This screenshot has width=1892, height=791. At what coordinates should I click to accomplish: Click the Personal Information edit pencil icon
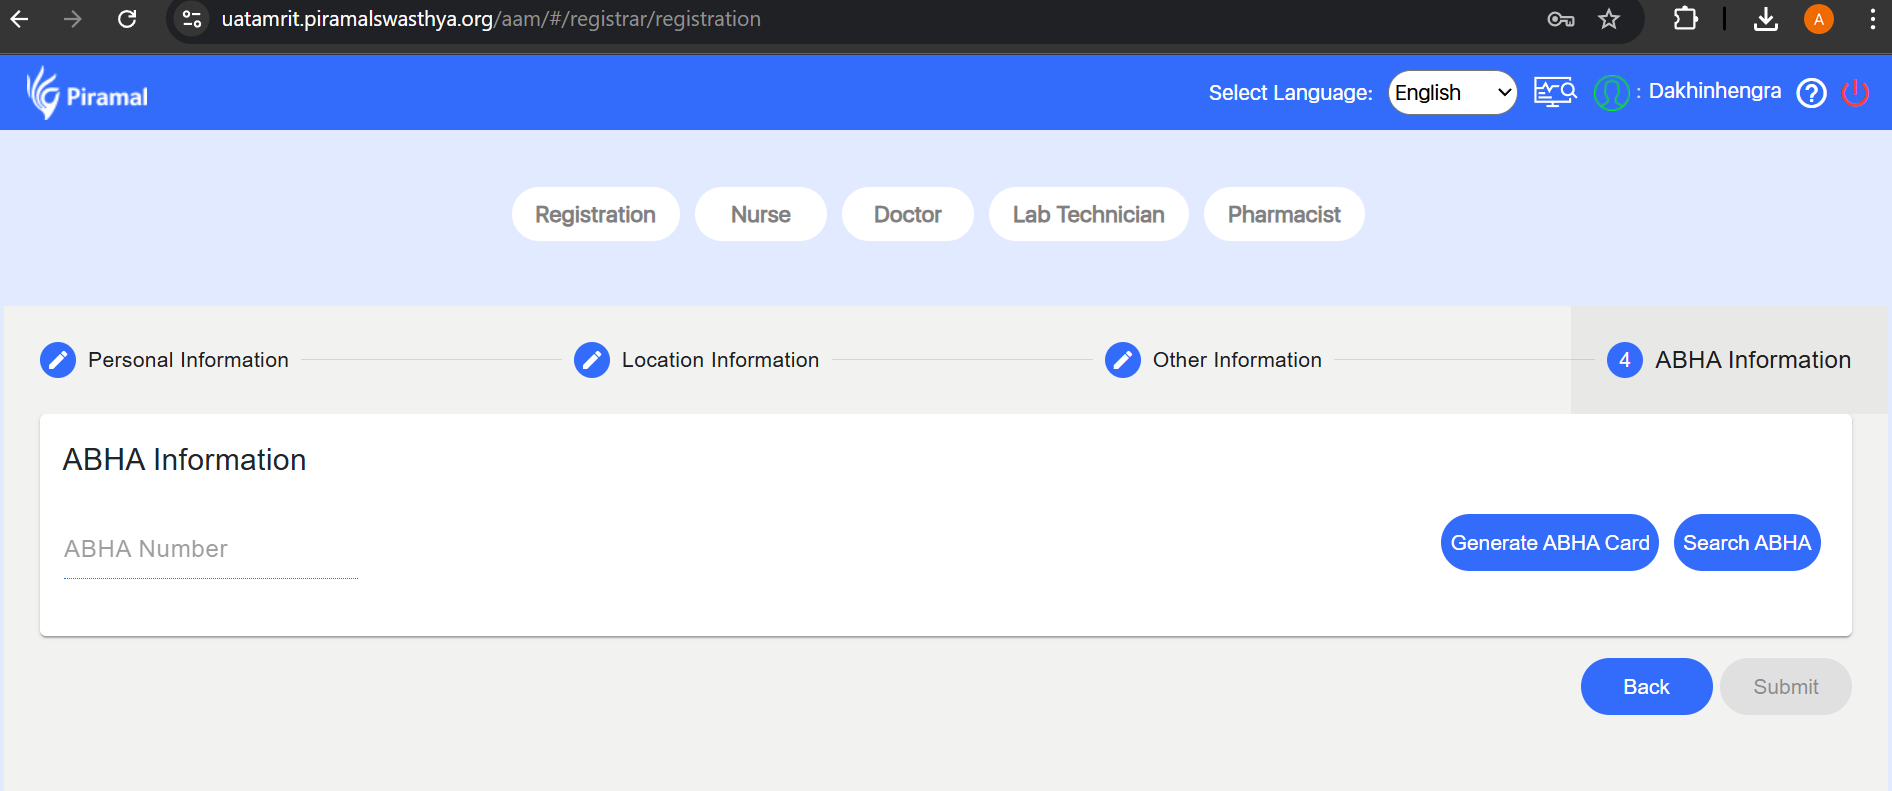click(x=58, y=360)
